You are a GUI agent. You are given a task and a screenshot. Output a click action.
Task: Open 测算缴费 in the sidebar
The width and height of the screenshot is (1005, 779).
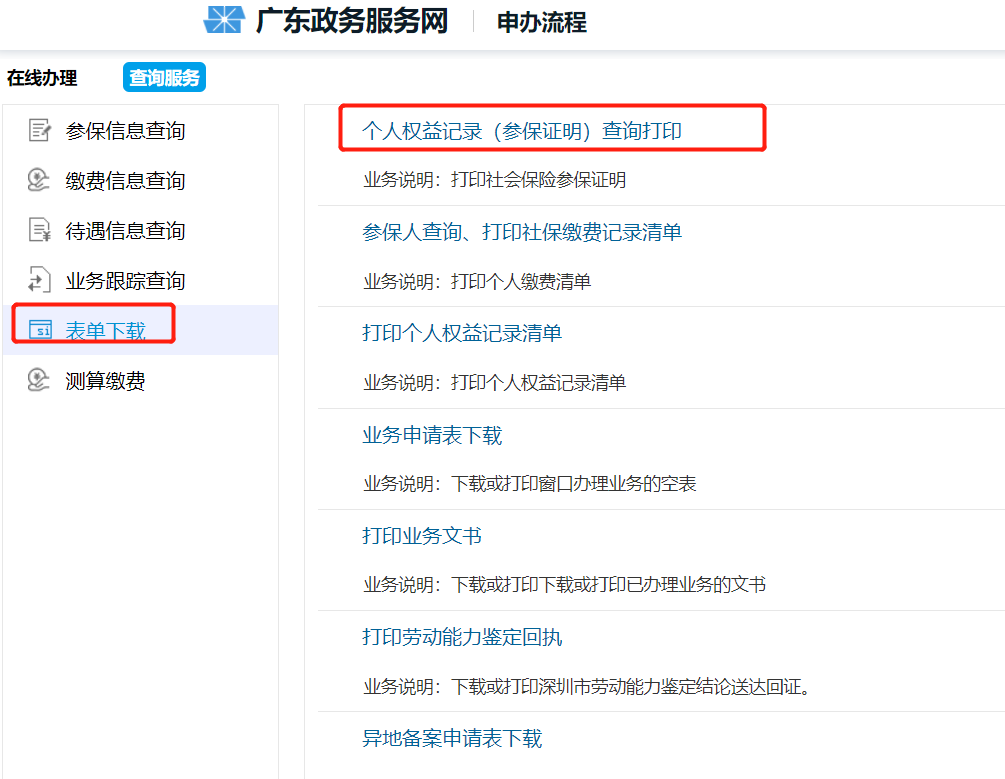(106, 380)
